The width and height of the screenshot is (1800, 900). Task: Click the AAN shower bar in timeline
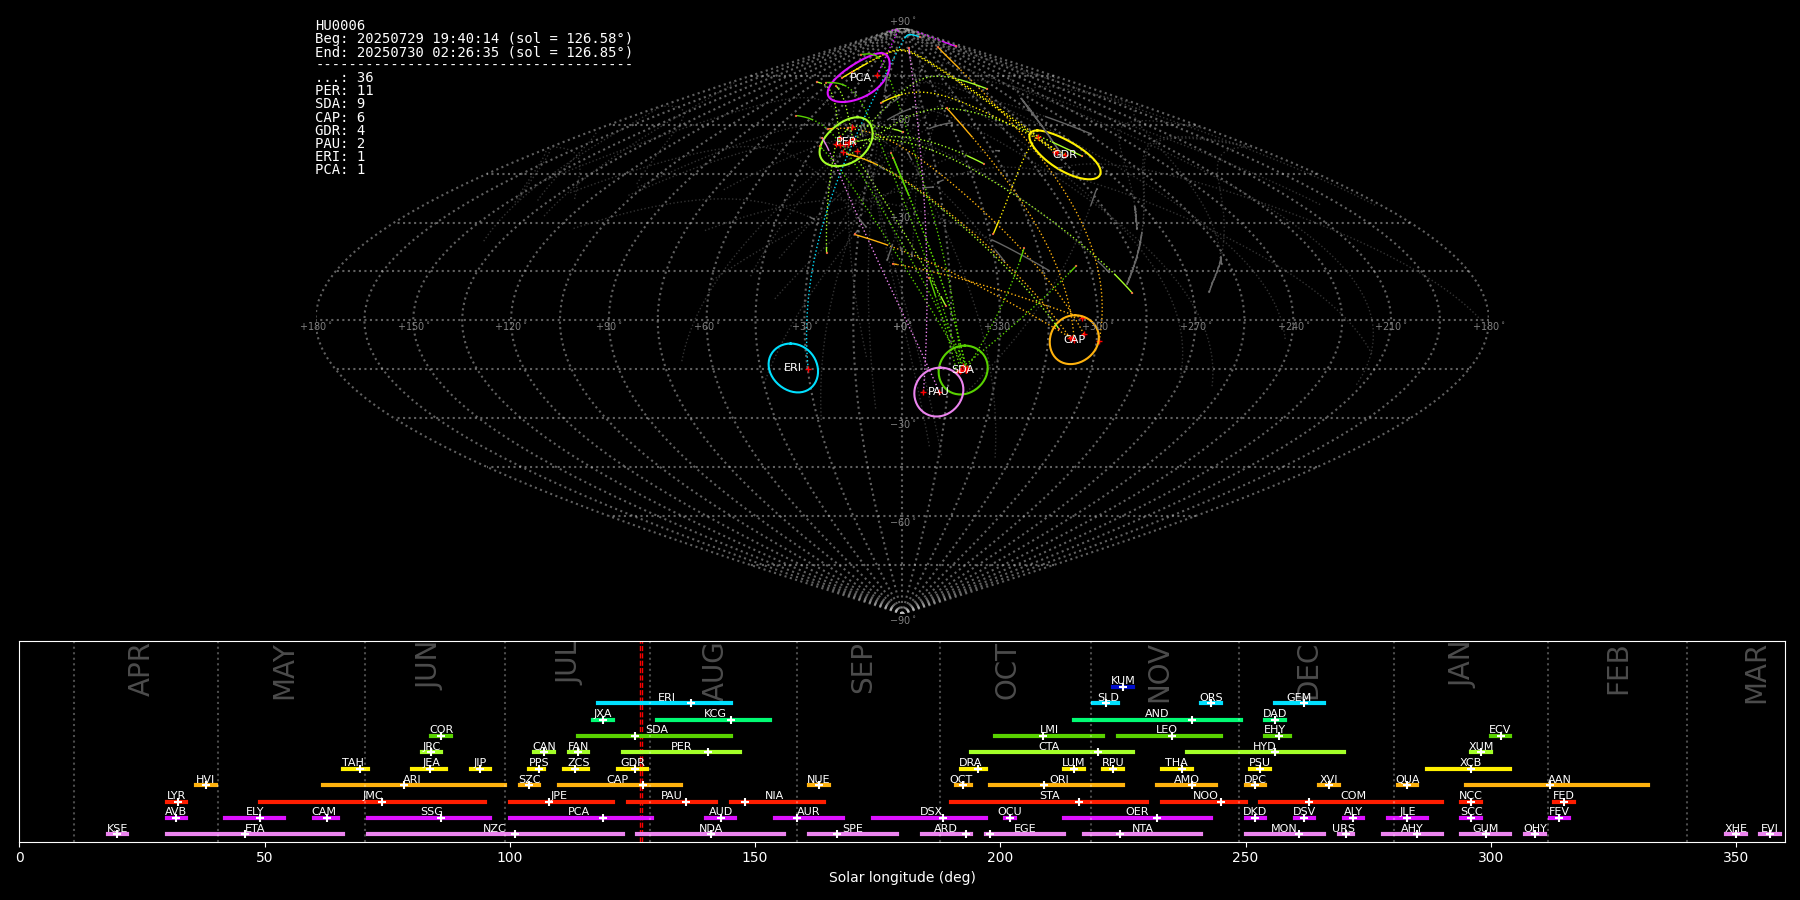pos(1557,785)
